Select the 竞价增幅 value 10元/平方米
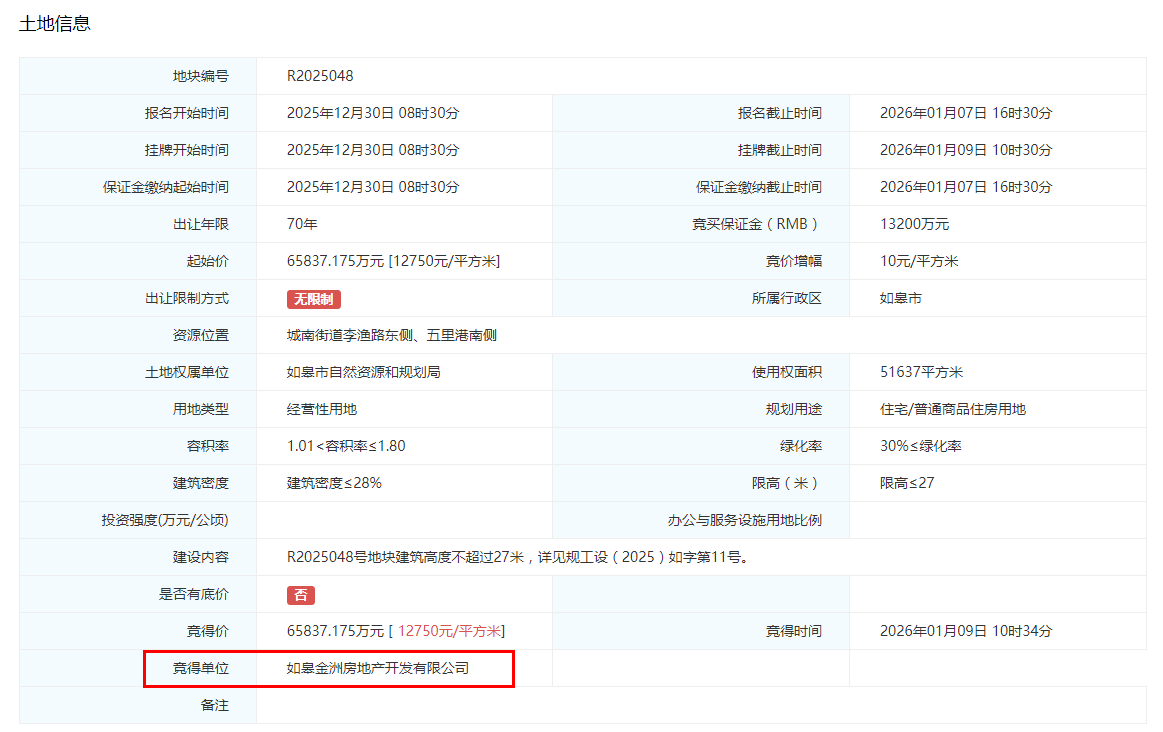Viewport: 1163px width, 732px height. click(x=918, y=261)
